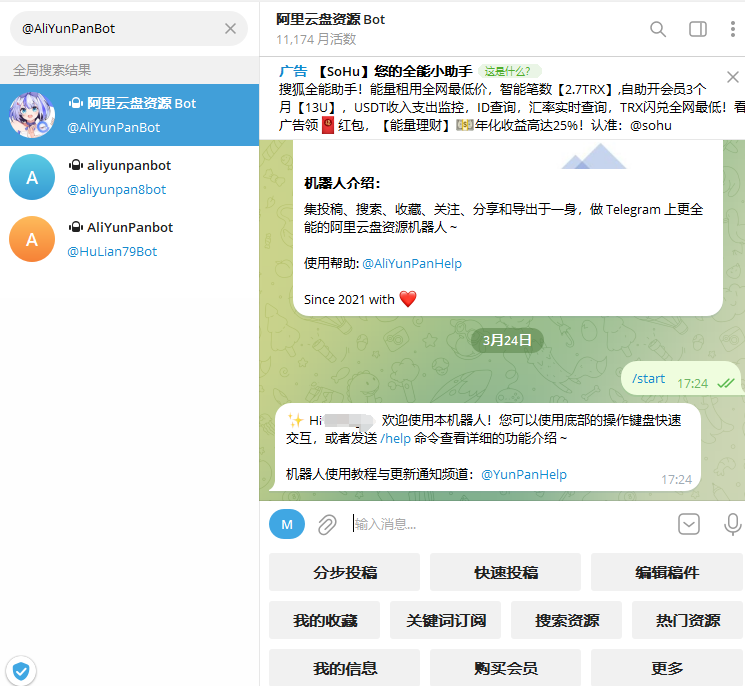The image size is (745, 686).
Task: Click the blue verified shield icon
Action: click(20, 670)
